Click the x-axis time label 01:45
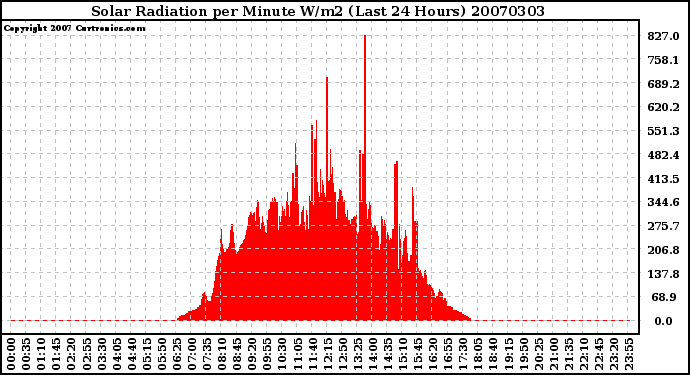This screenshot has height=375, width=690. (56, 354)
